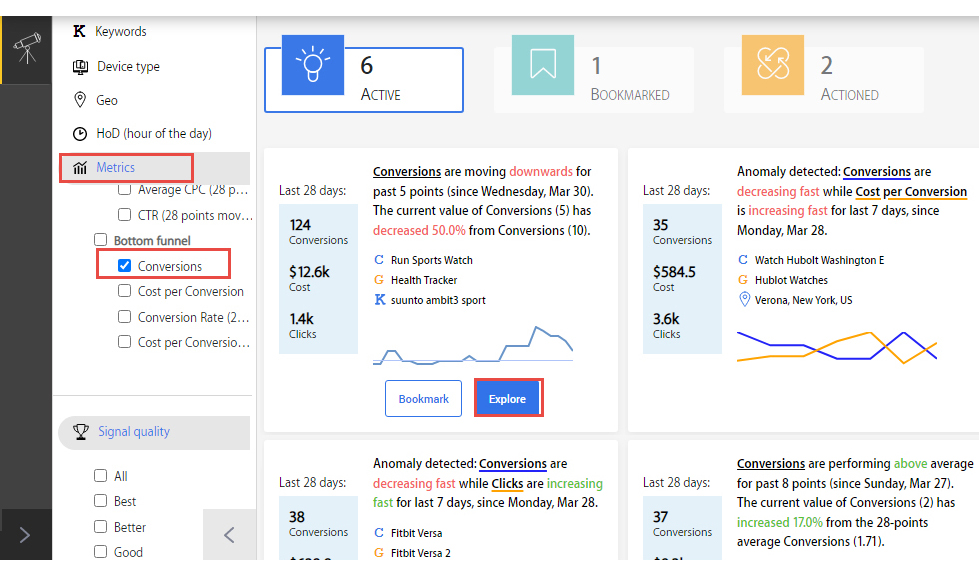Uncheck the Conversions checkbox
This screenshot has height=576, width=979.
tap(124, 266)
